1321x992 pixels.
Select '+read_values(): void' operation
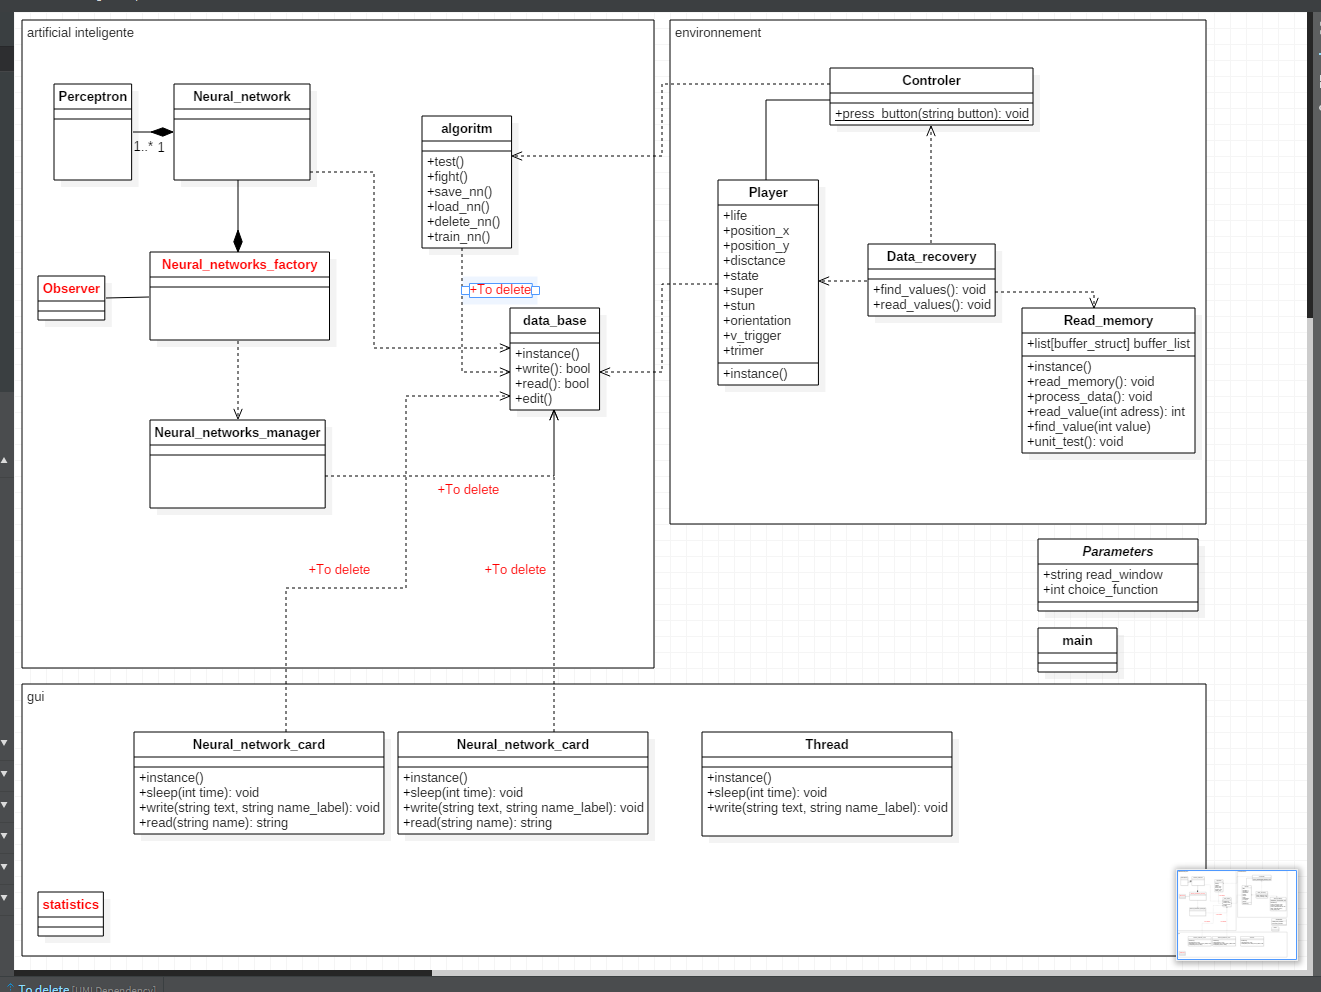pos(931,305)
